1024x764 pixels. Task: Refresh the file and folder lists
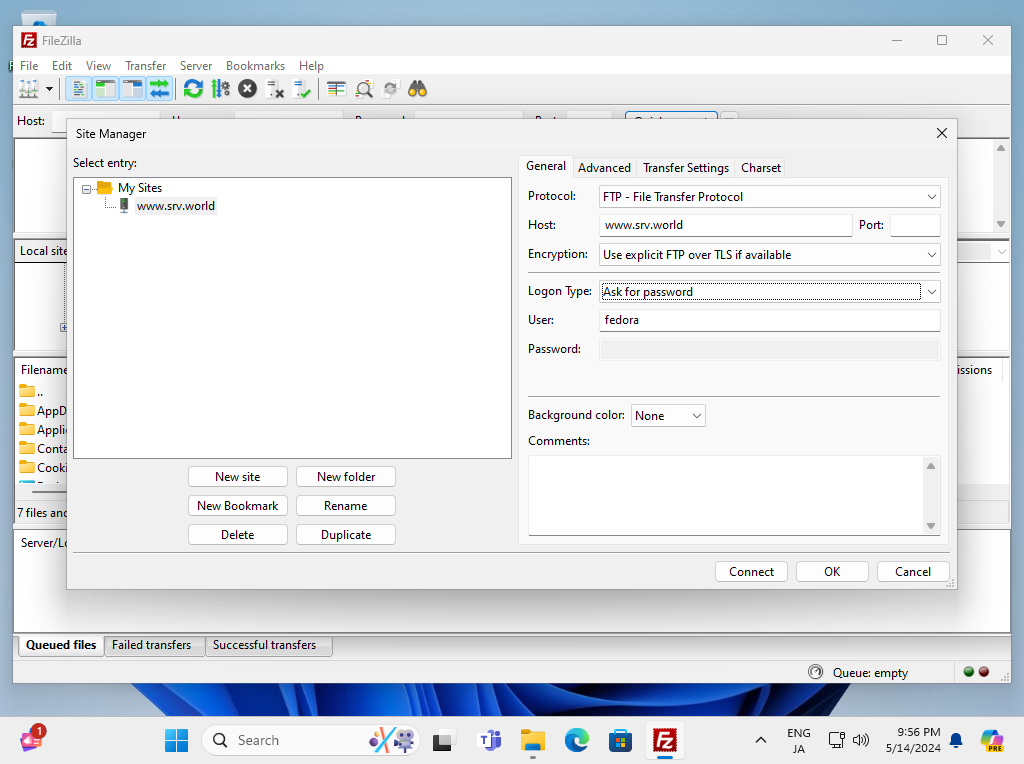tap(193, 89)
